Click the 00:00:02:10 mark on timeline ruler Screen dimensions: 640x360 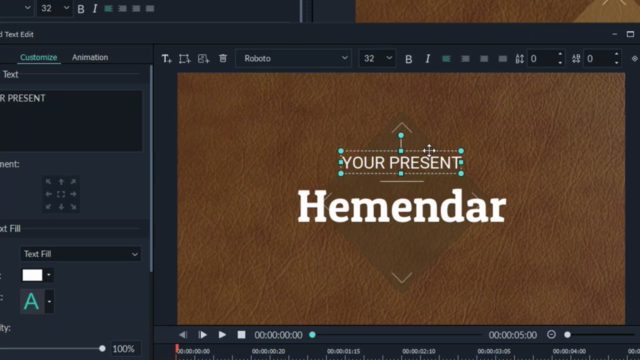[x=419, y=351]
